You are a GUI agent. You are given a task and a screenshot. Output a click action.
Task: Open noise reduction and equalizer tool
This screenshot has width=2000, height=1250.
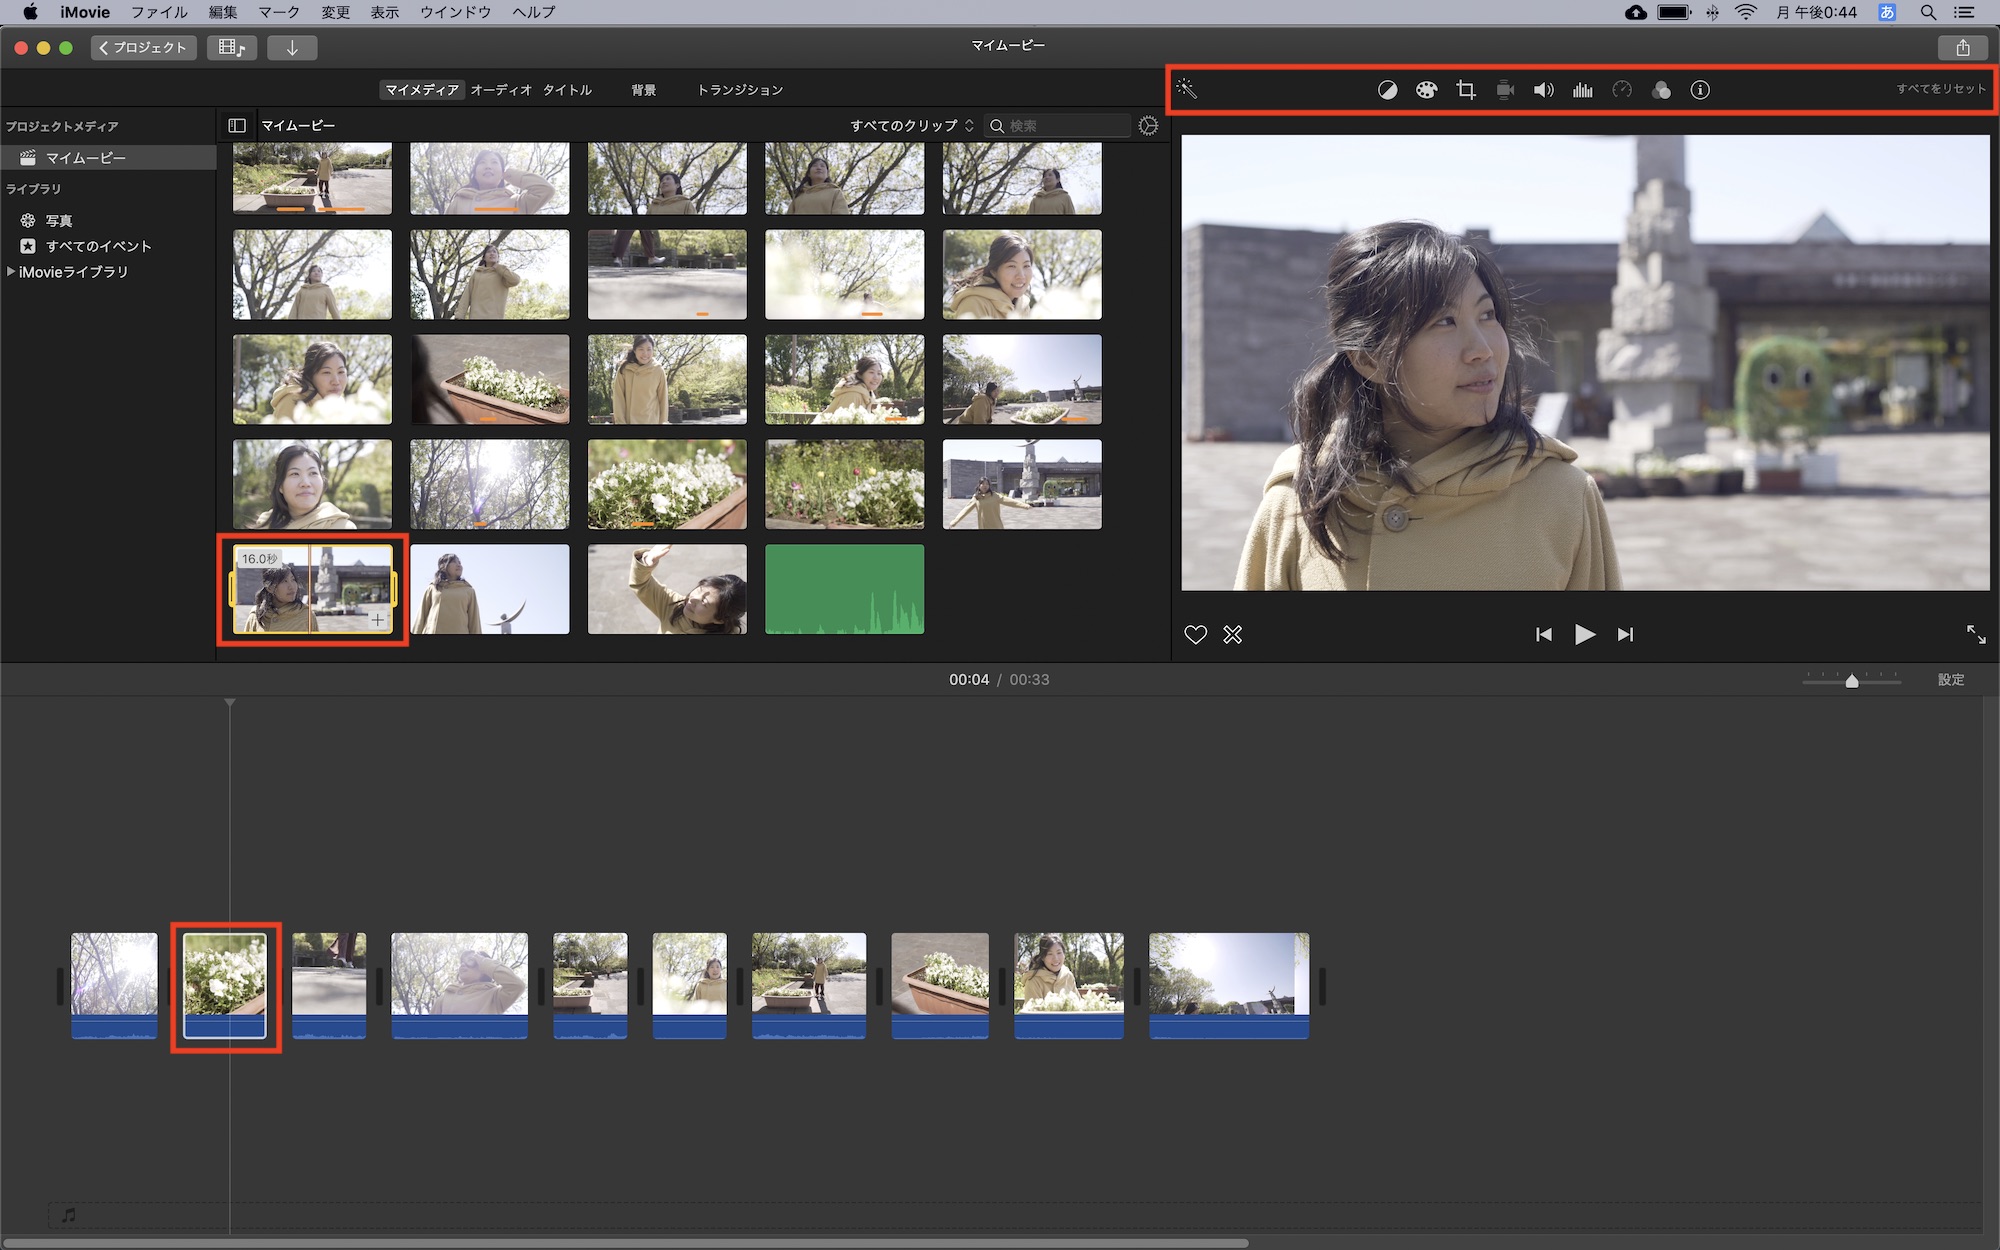pos(1582,90)
